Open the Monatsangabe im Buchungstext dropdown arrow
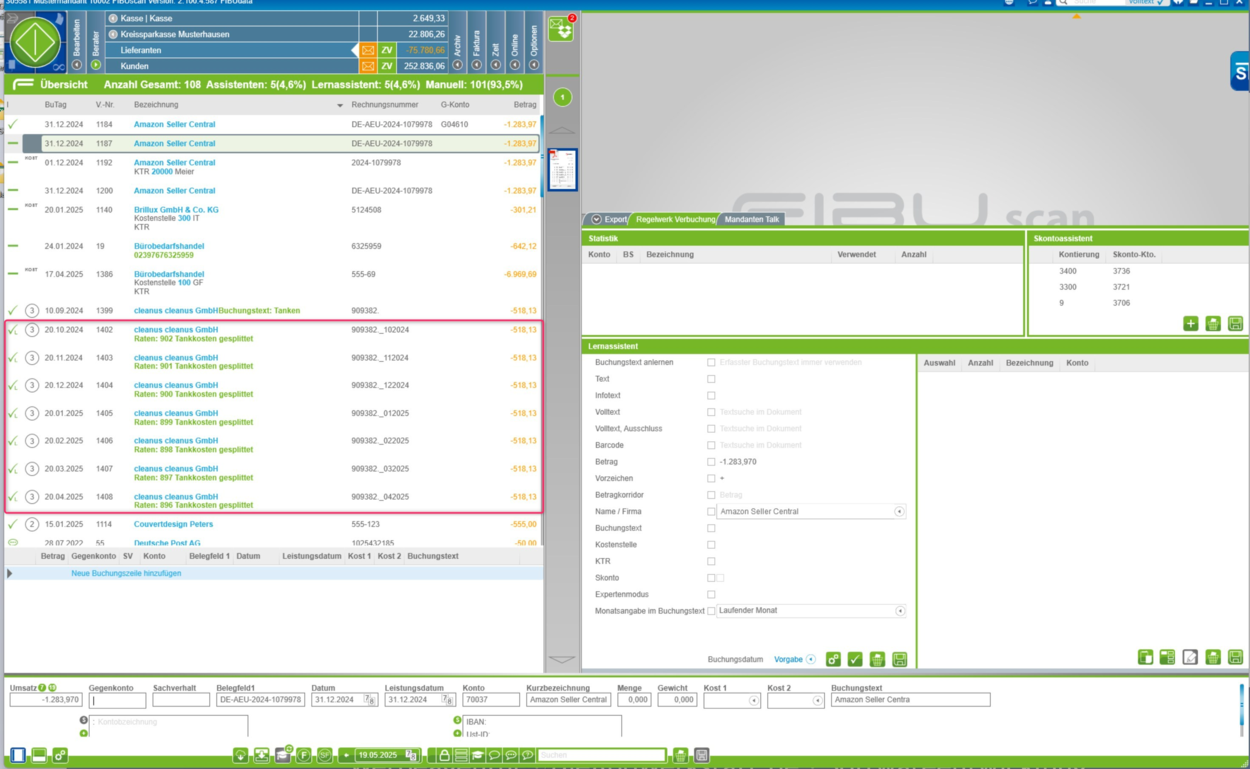1250x769 pixels. tap(899, 610)
